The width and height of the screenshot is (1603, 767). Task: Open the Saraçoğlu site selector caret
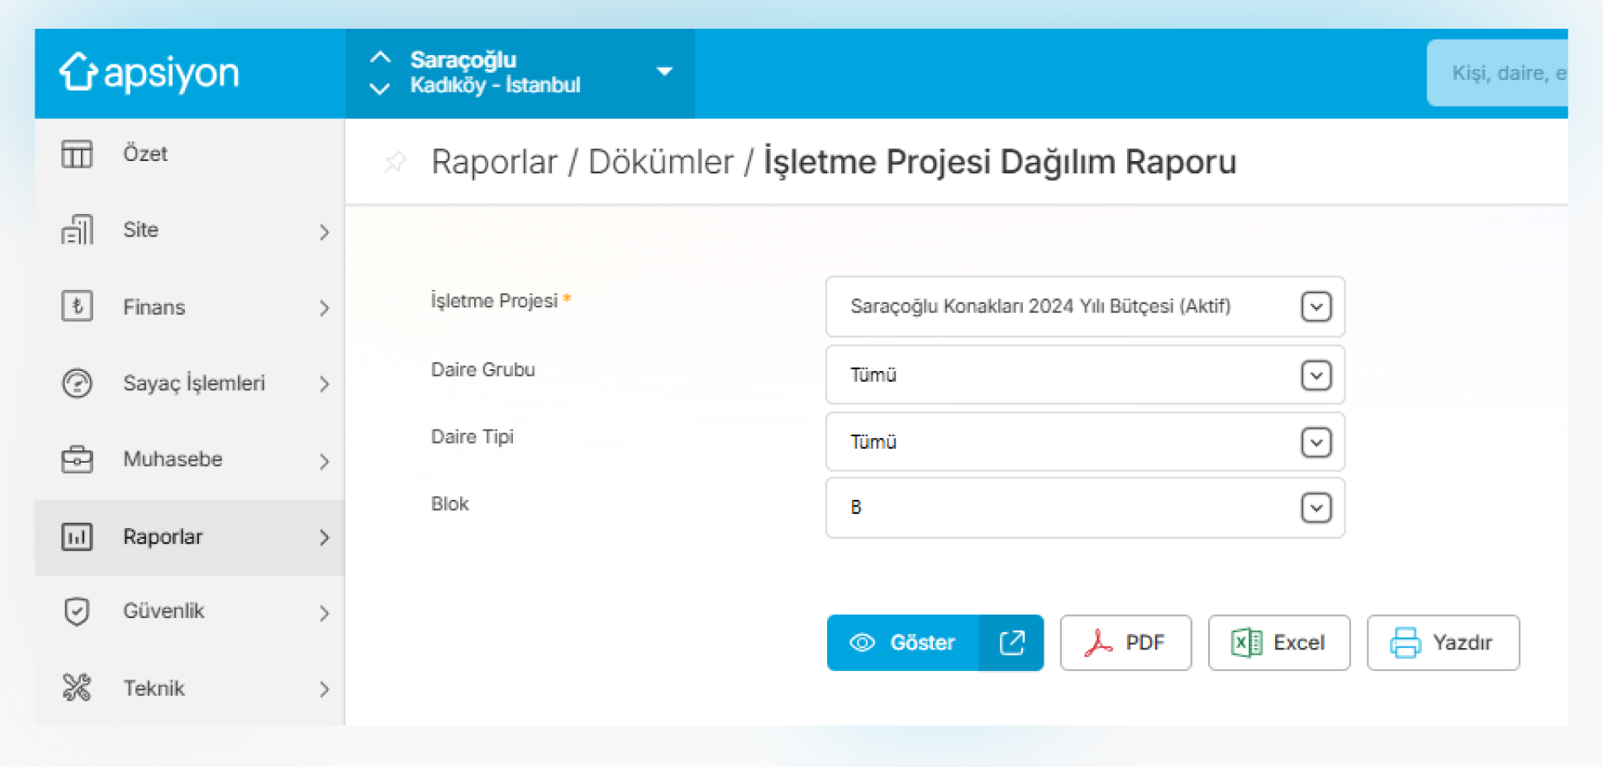(x=664, y=72)
